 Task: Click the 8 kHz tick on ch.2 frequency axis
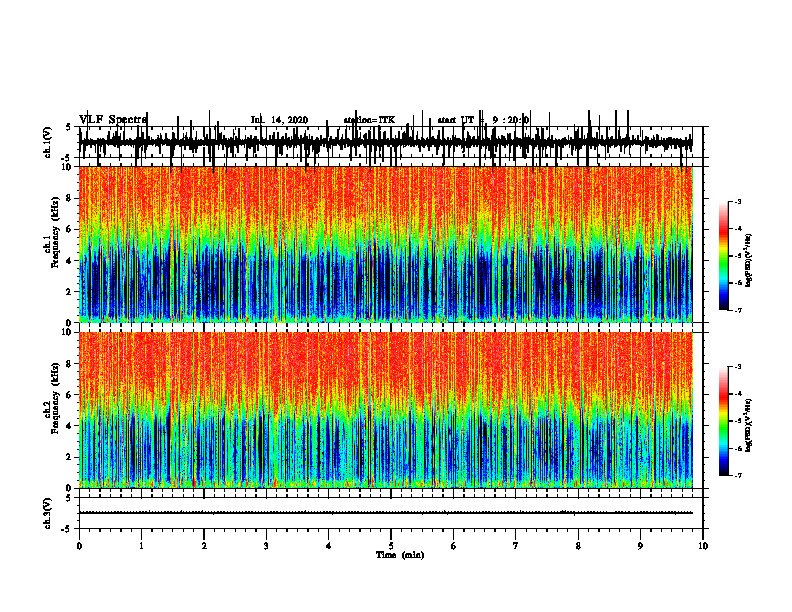click(70, 364)
